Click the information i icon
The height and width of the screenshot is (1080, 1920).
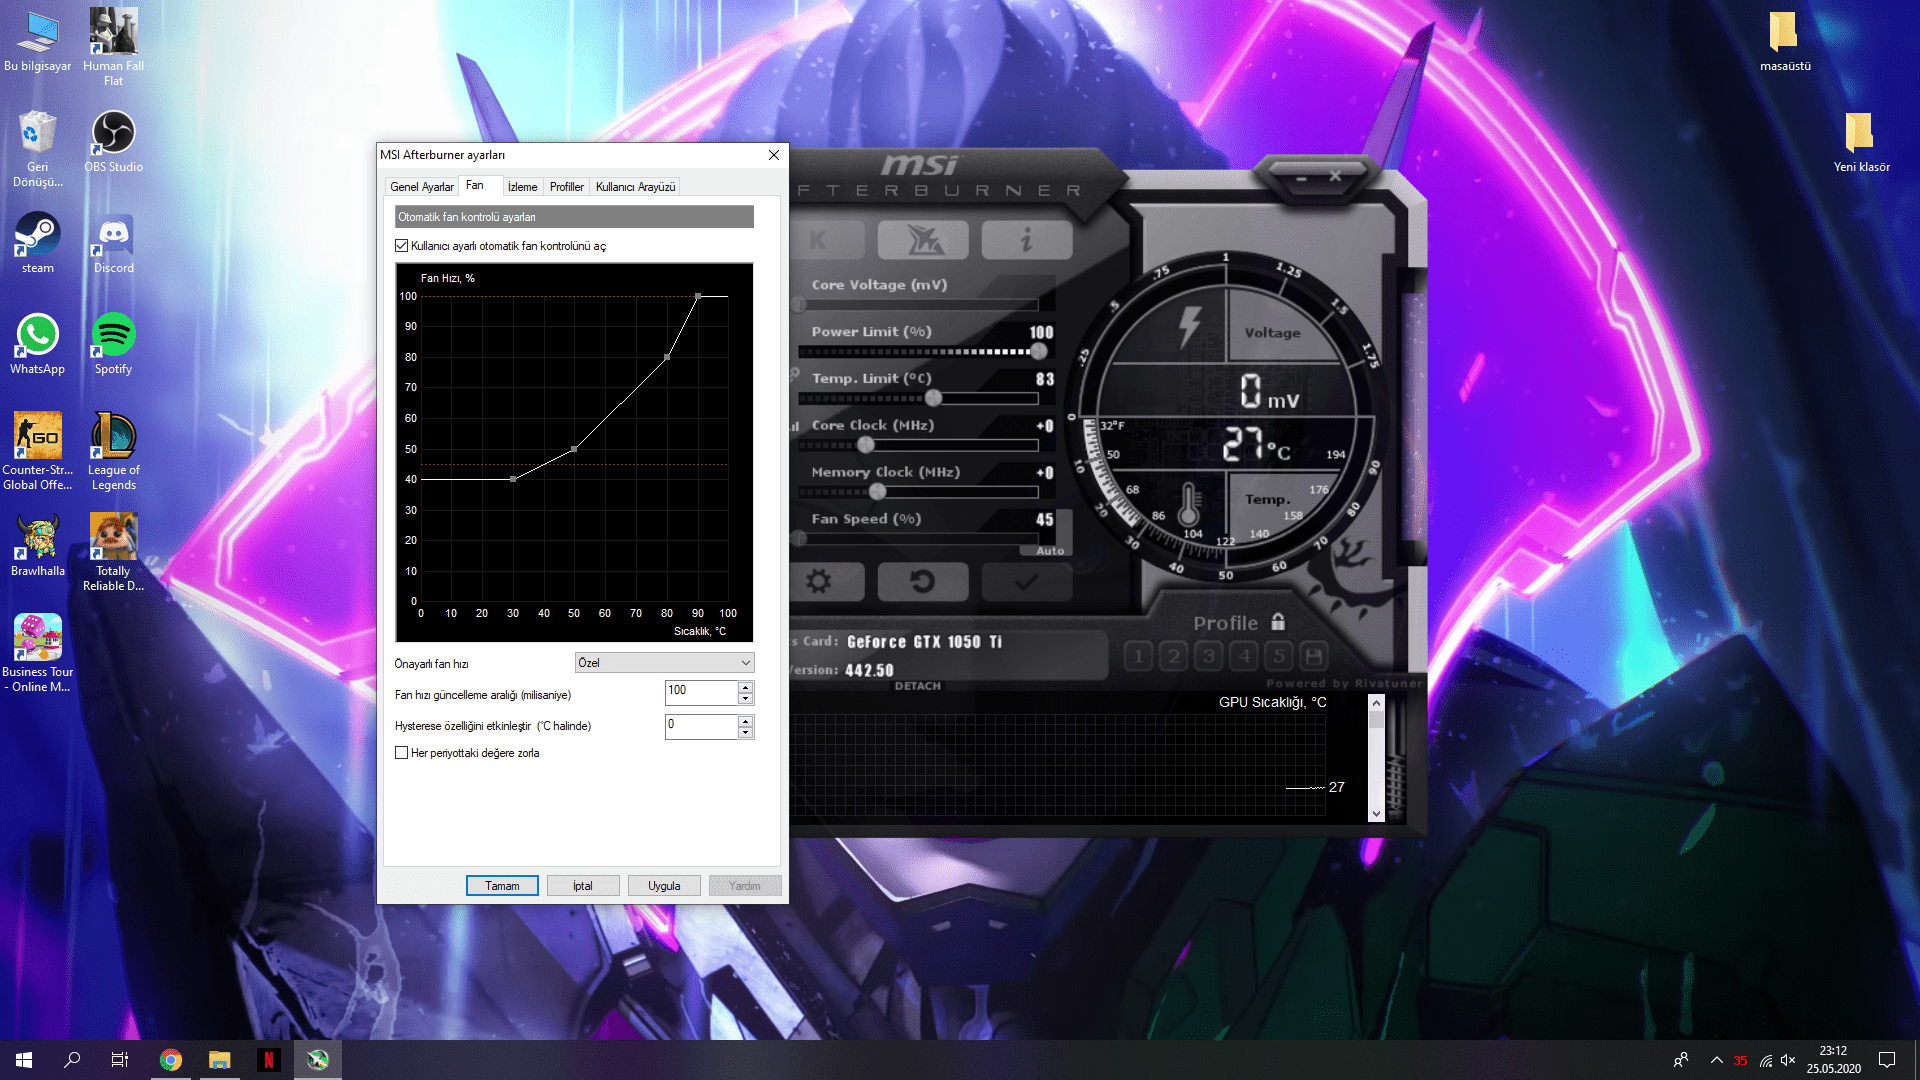[x=1026, y=240]
